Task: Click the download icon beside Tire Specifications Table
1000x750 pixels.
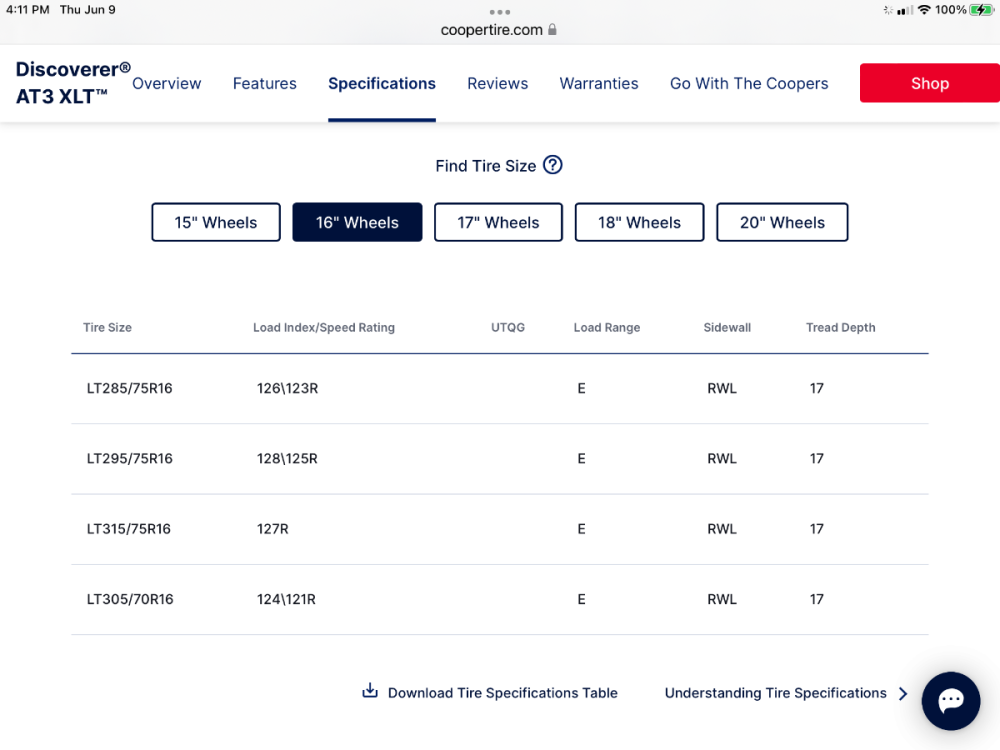Action: pos(370,691)
